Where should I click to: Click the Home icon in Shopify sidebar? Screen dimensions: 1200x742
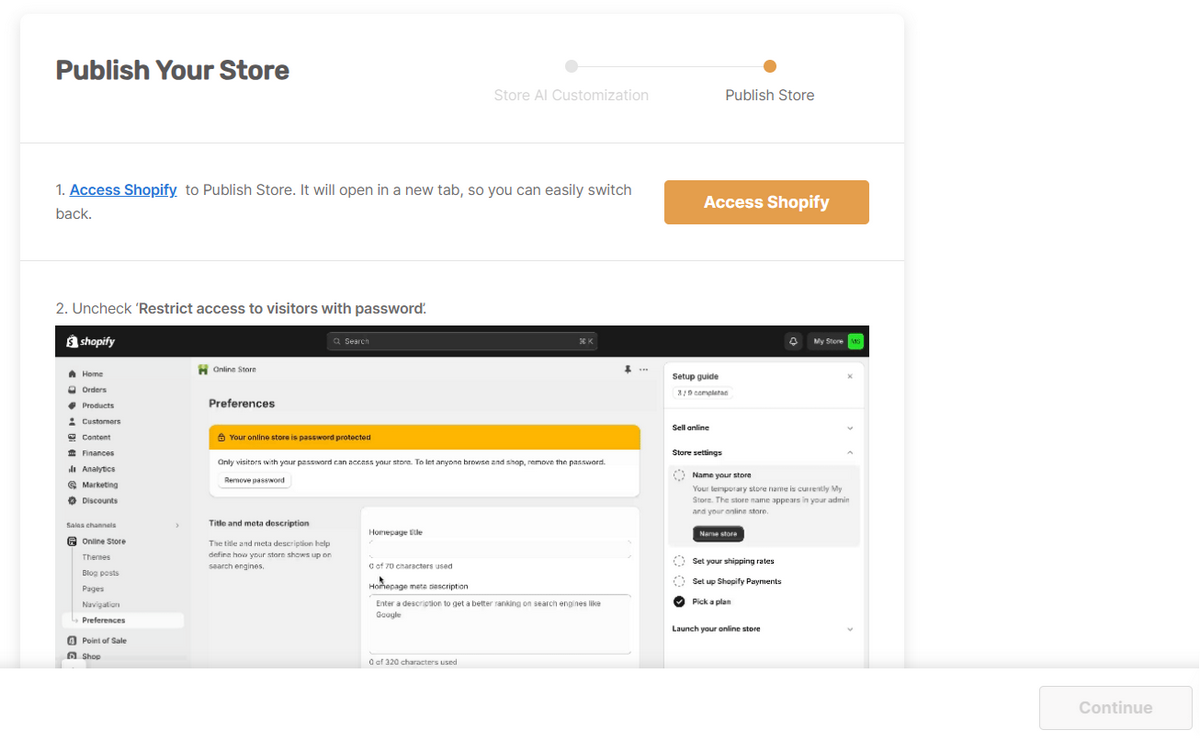click(x=72, y=374)
